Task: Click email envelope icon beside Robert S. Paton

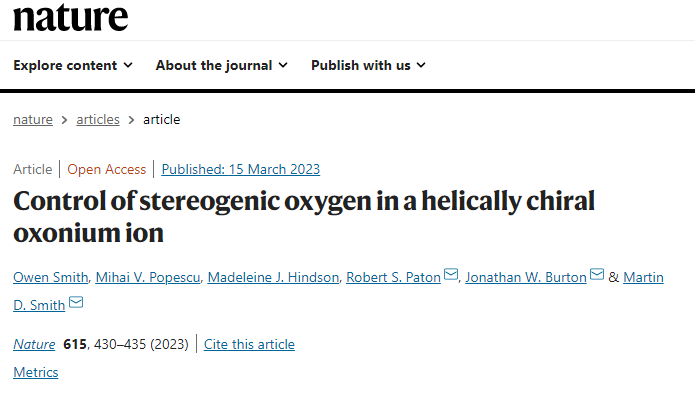Action: (x=451, y=274)
